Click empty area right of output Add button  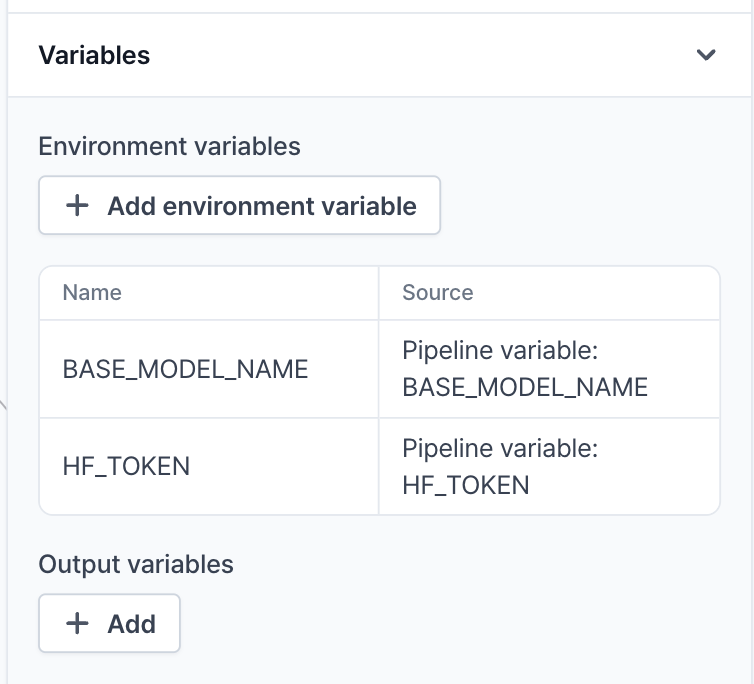coord(450,624)
